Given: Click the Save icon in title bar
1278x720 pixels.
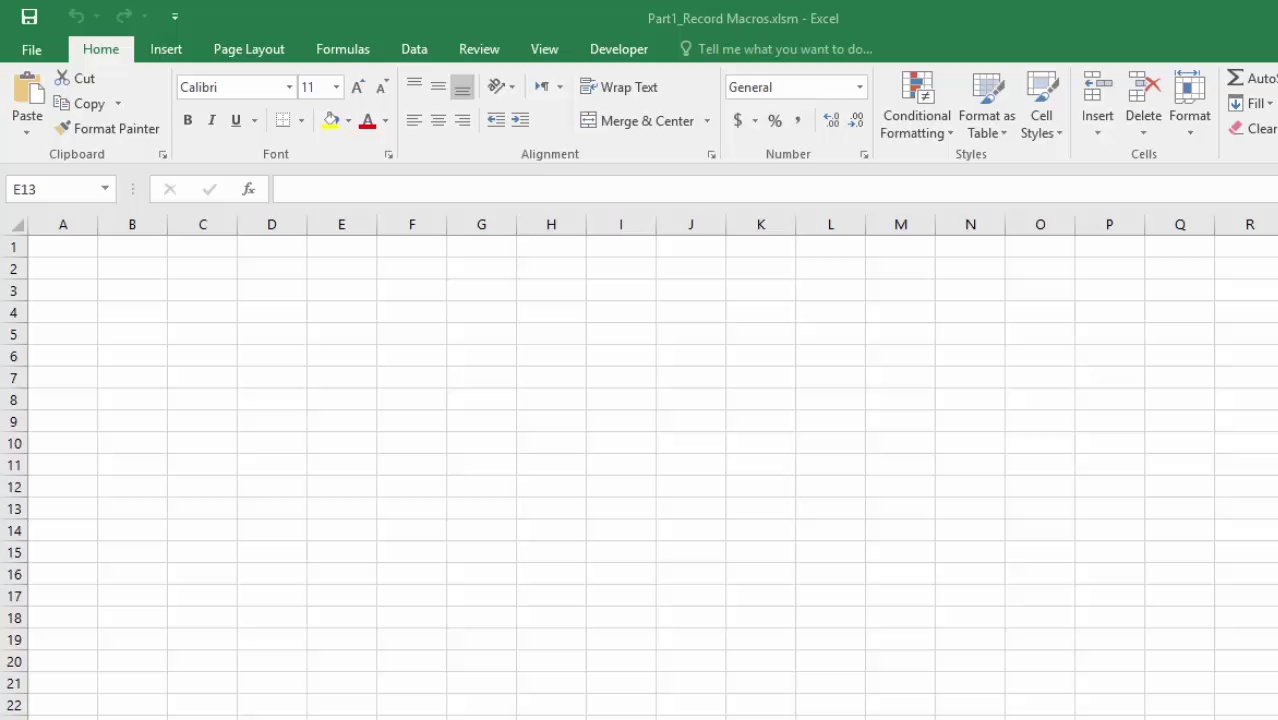Looking at the screenshot, I should (x=29, y=17).
